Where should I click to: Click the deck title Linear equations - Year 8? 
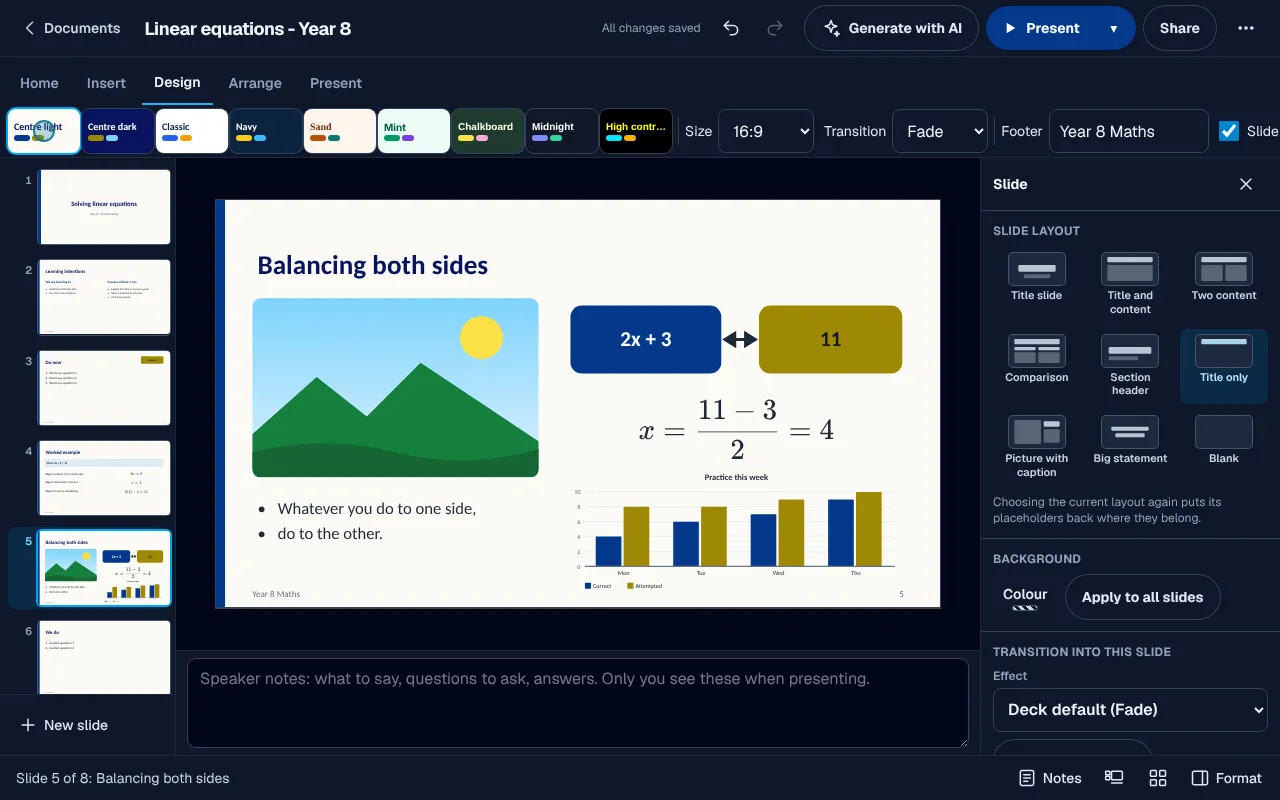pyautogui.click(x=248, y=28)
